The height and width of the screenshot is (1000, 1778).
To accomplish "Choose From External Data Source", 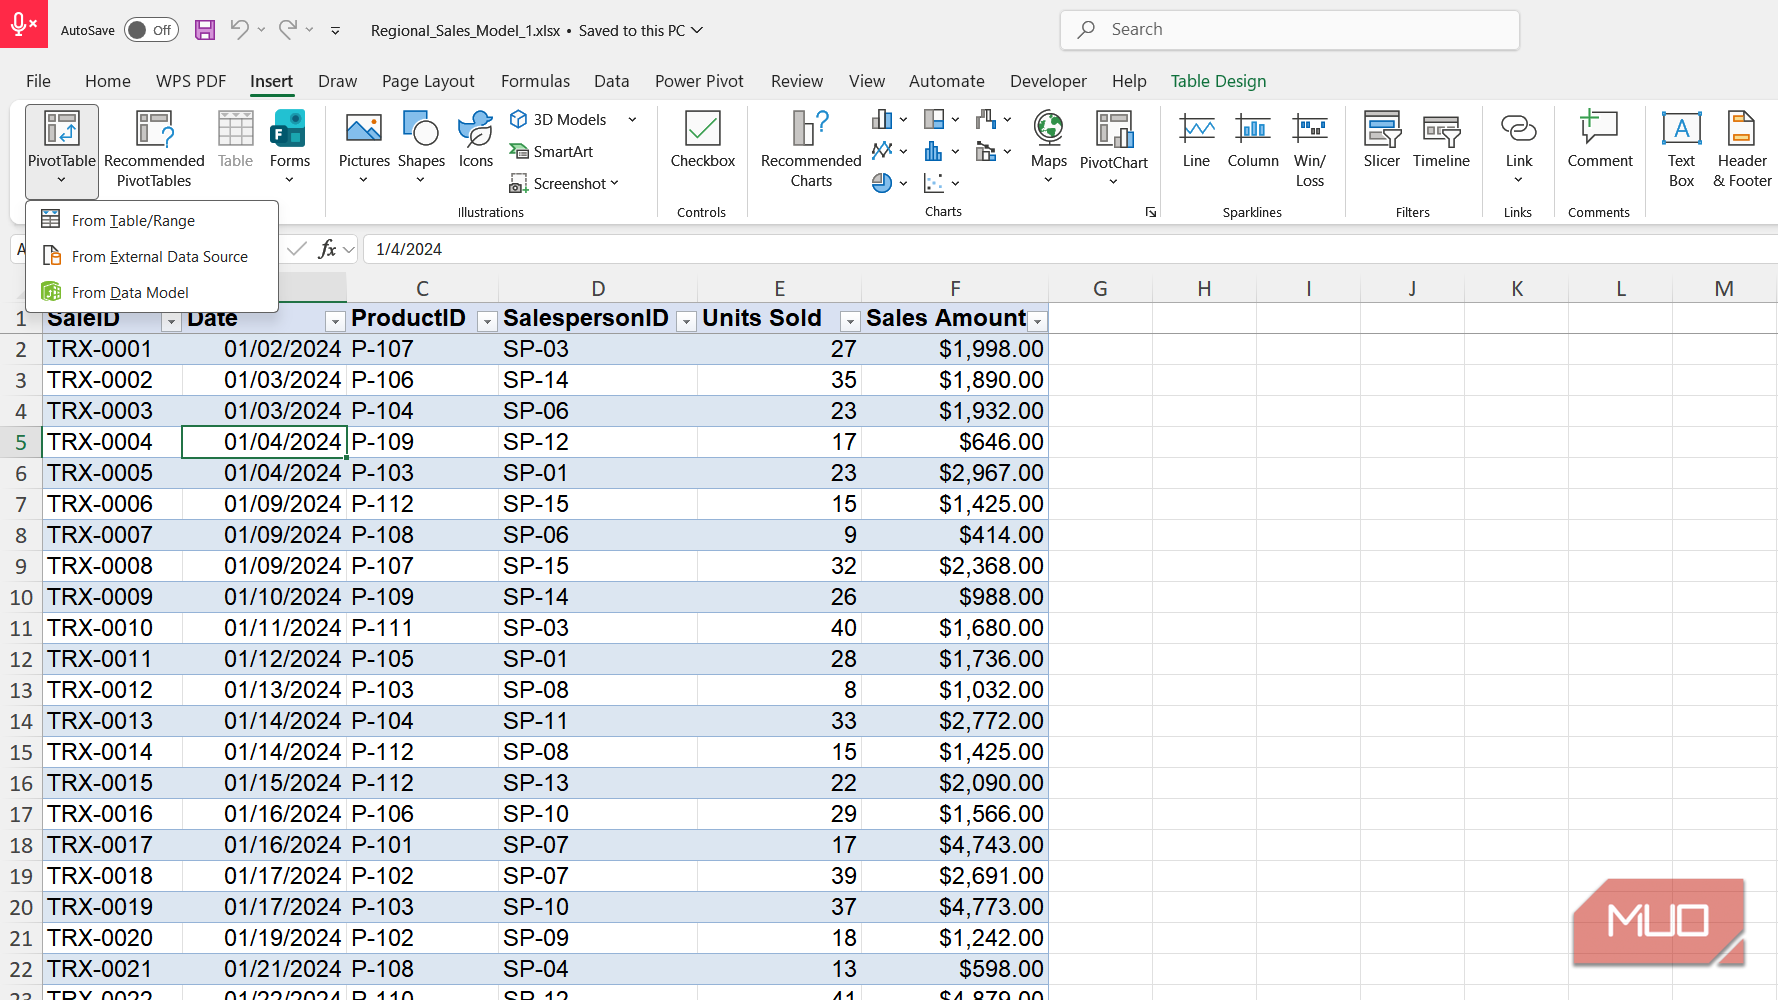I will coord(152,256).
